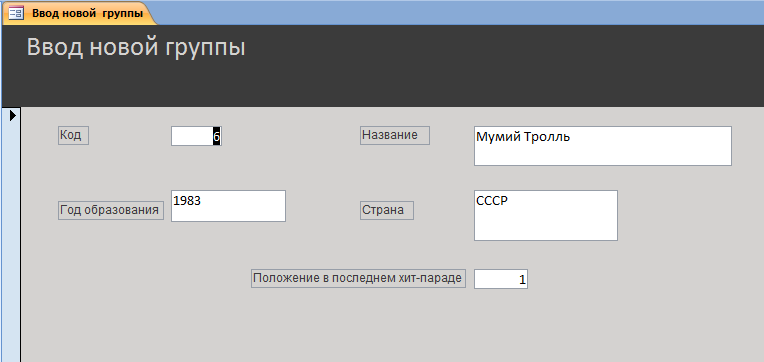Image resolution: width=764 pixels, height=362 pixels.
Task: Click the record selector arrow
Action: [x=13, y=115]
